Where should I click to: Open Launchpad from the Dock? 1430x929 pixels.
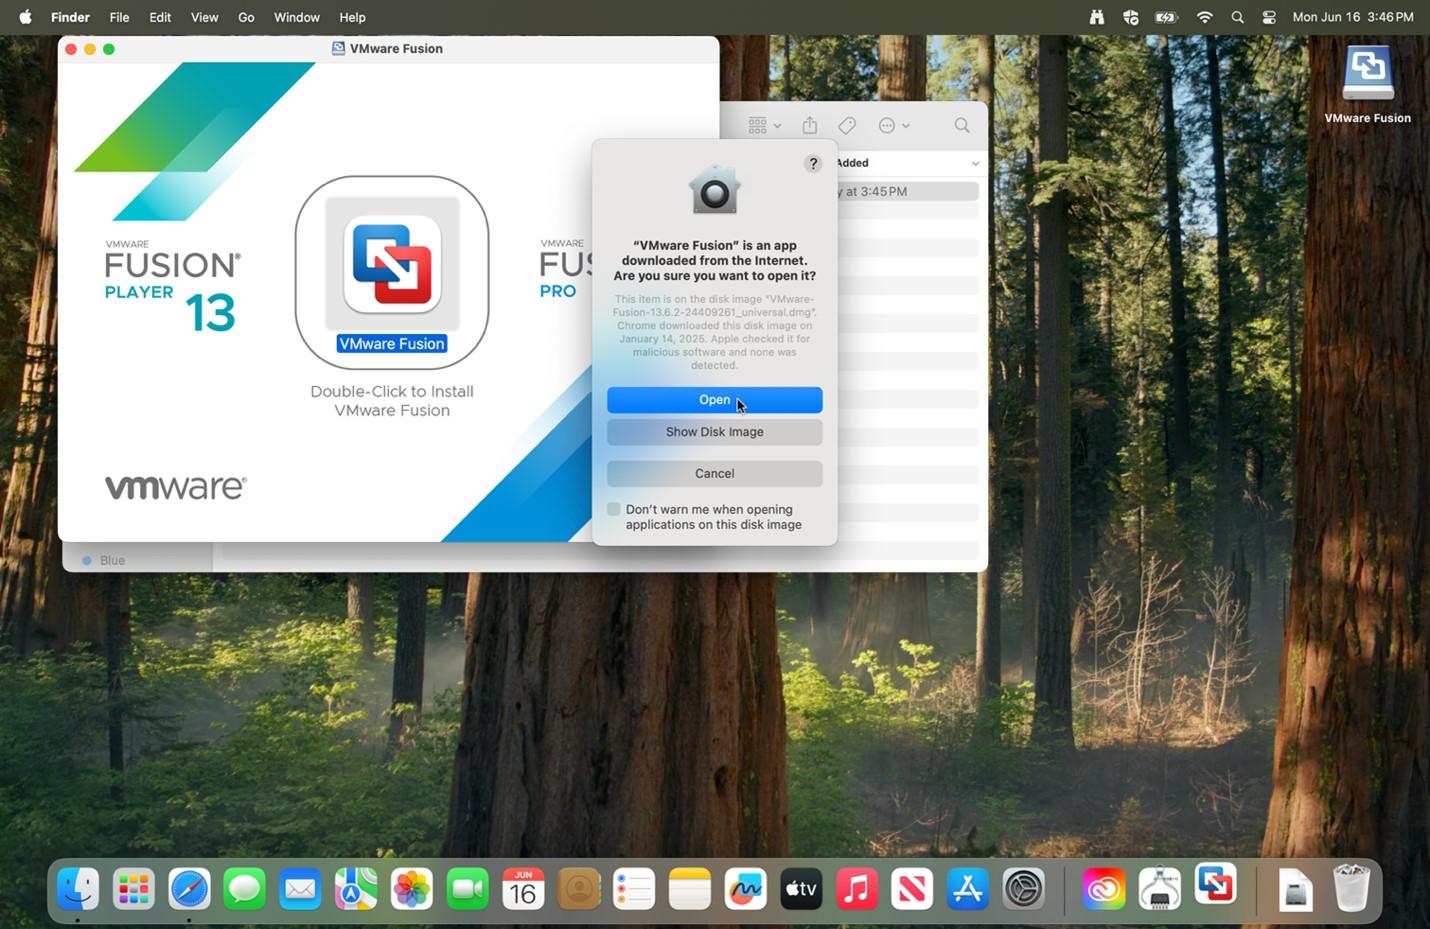(133, 888)
